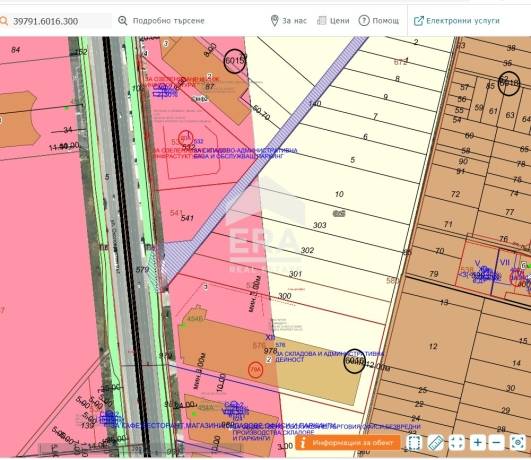Click parcel 303 on the map
Screen dimensions: 531x460
319,225
